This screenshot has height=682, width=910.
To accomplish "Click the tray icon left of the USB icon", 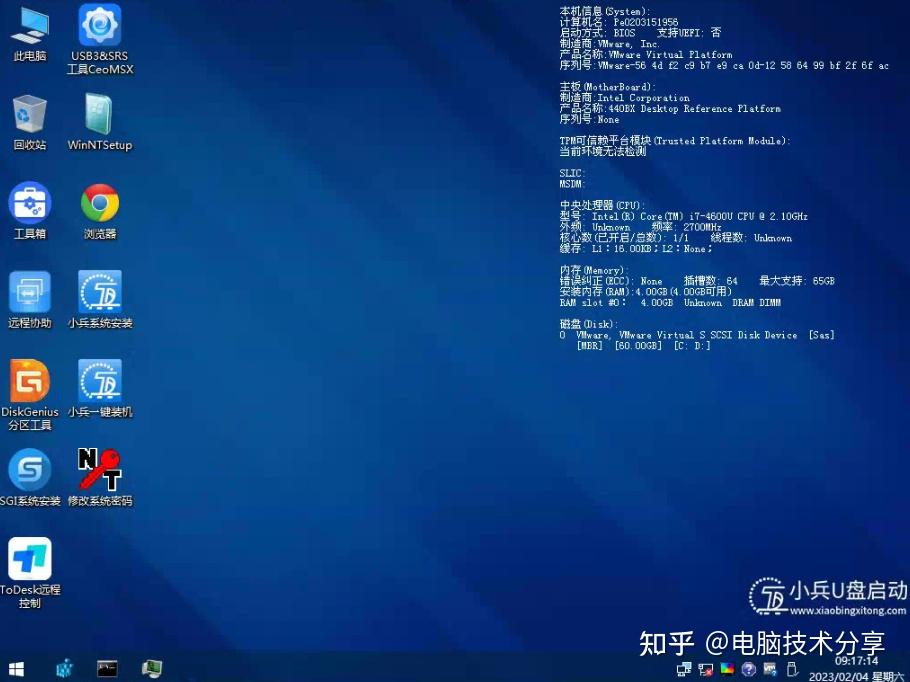I will click(x=770, y=669).
